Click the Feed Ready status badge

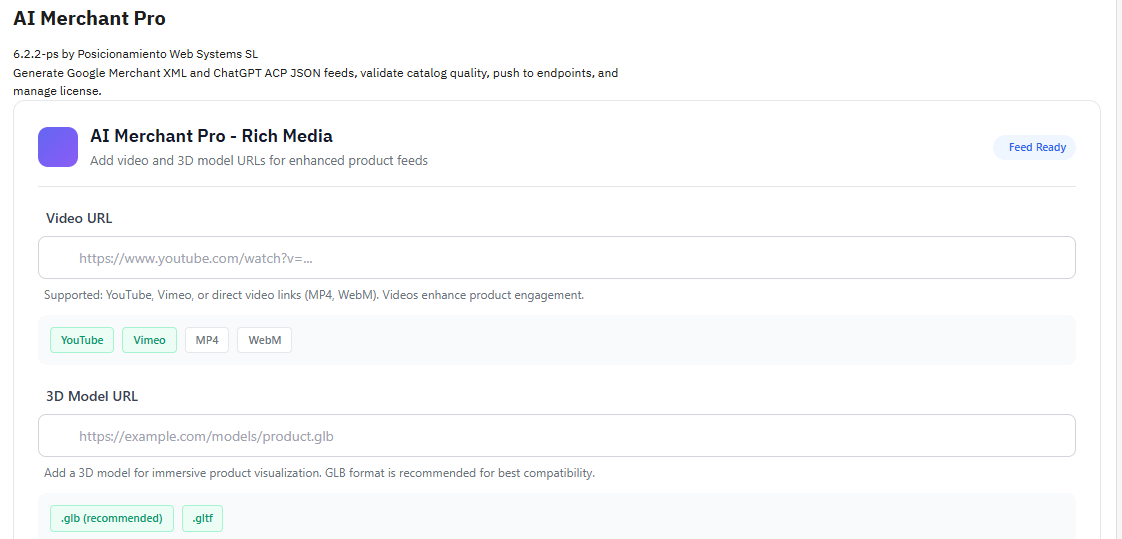1034,147
